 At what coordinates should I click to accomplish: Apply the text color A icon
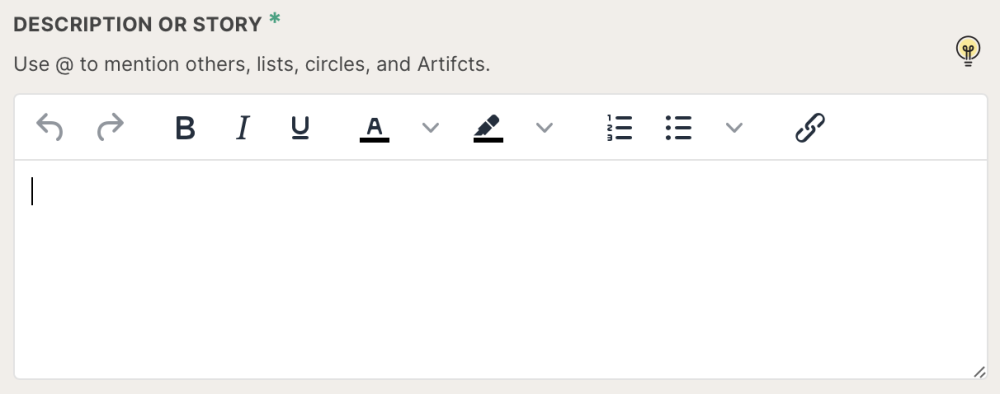[x=374, y=128]
